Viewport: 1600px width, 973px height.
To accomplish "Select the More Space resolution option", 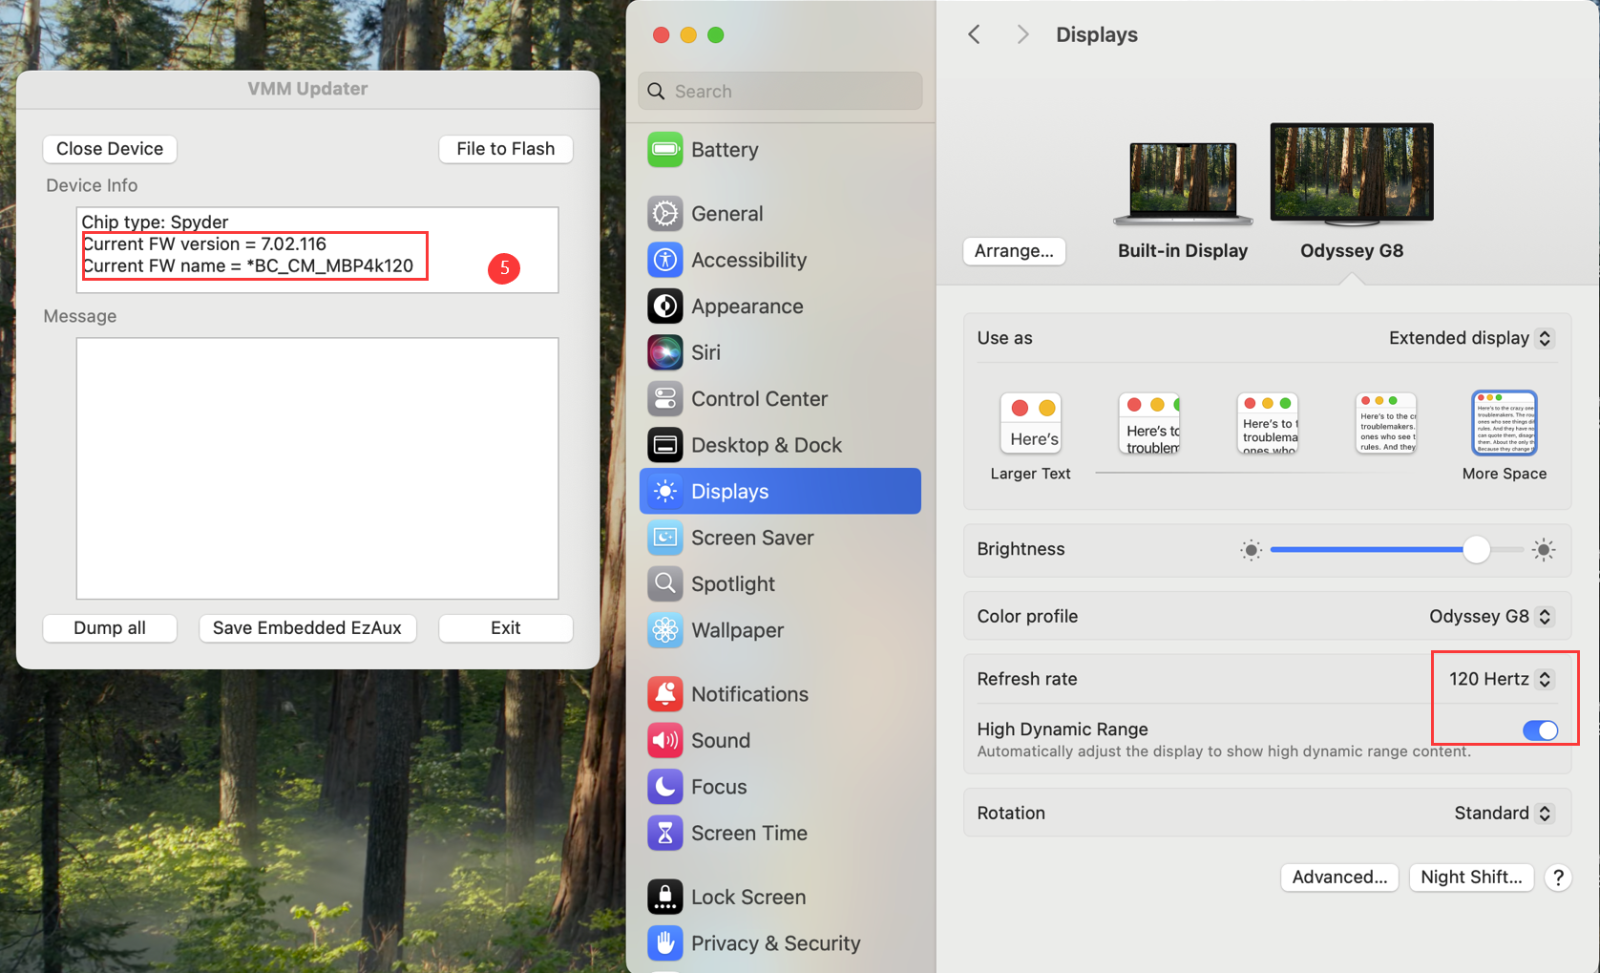I will [1504, 423].
